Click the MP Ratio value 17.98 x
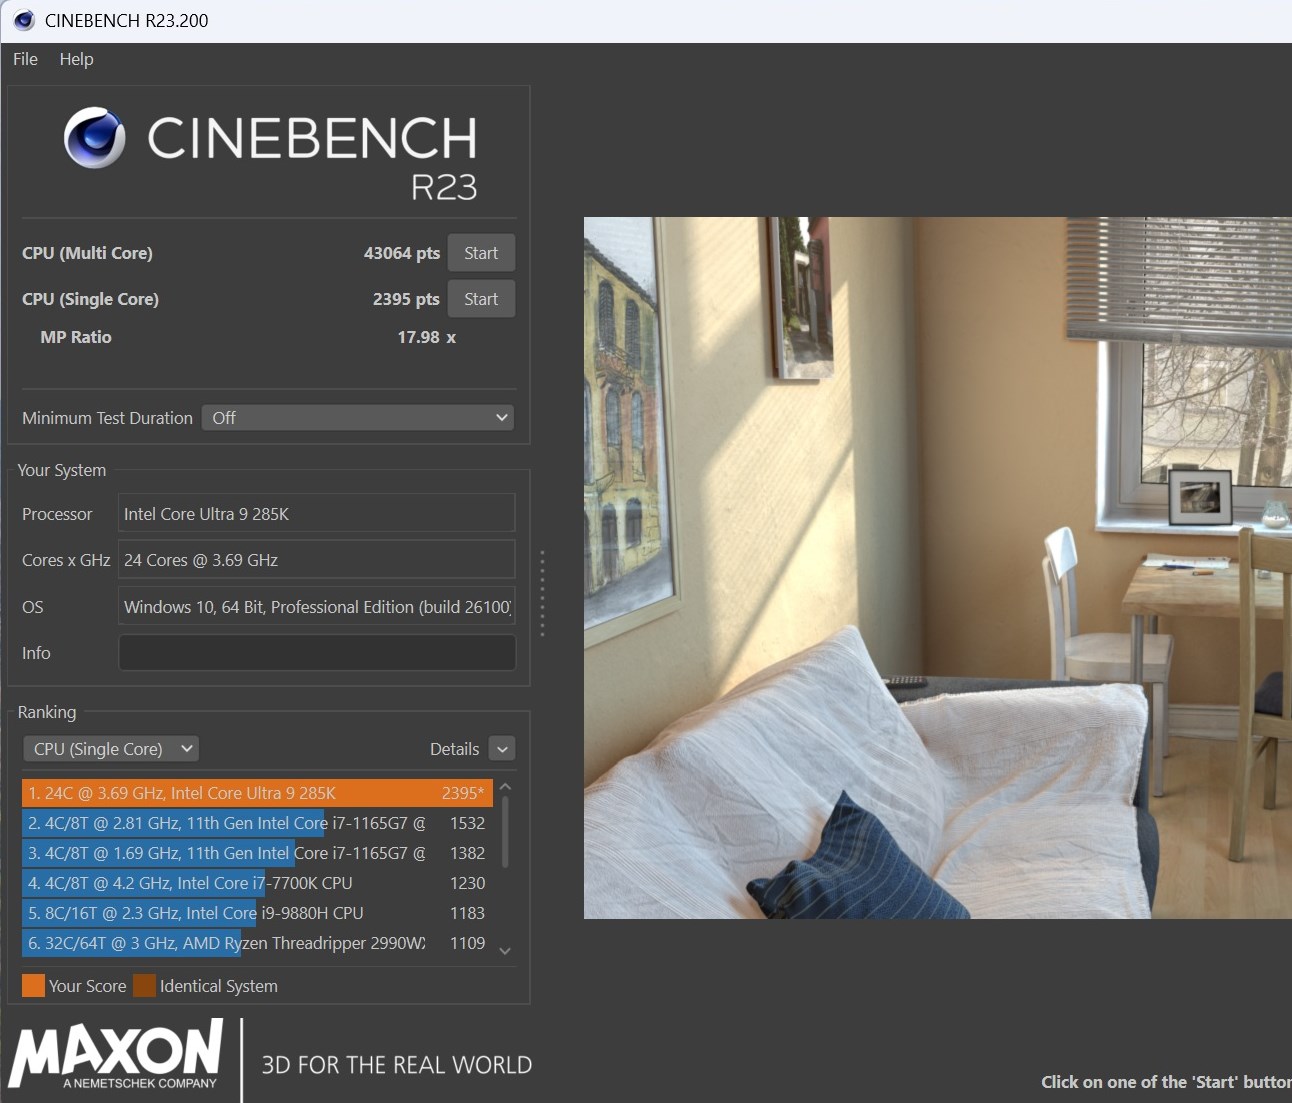This screenshot has height=1103, width=1292. 427,337
